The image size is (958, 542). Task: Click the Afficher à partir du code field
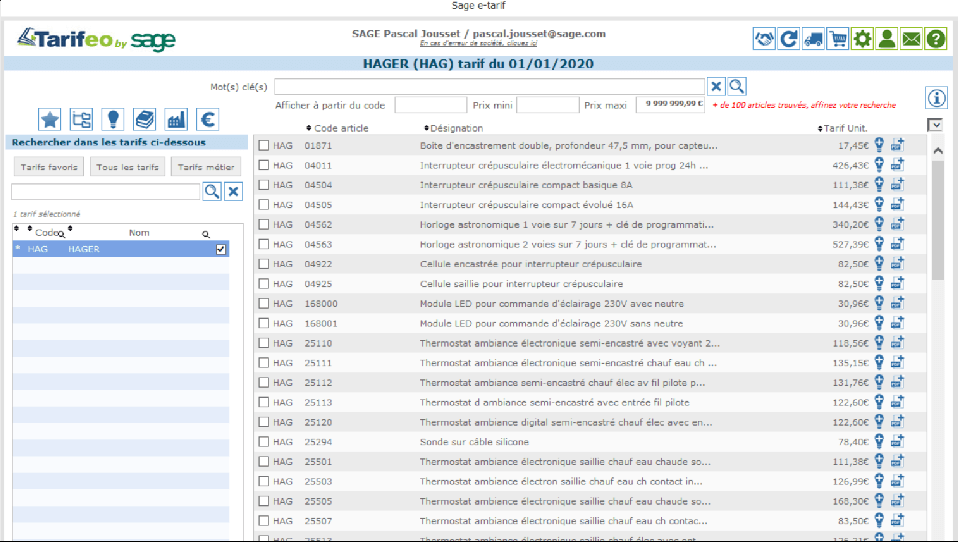(431, 105)
